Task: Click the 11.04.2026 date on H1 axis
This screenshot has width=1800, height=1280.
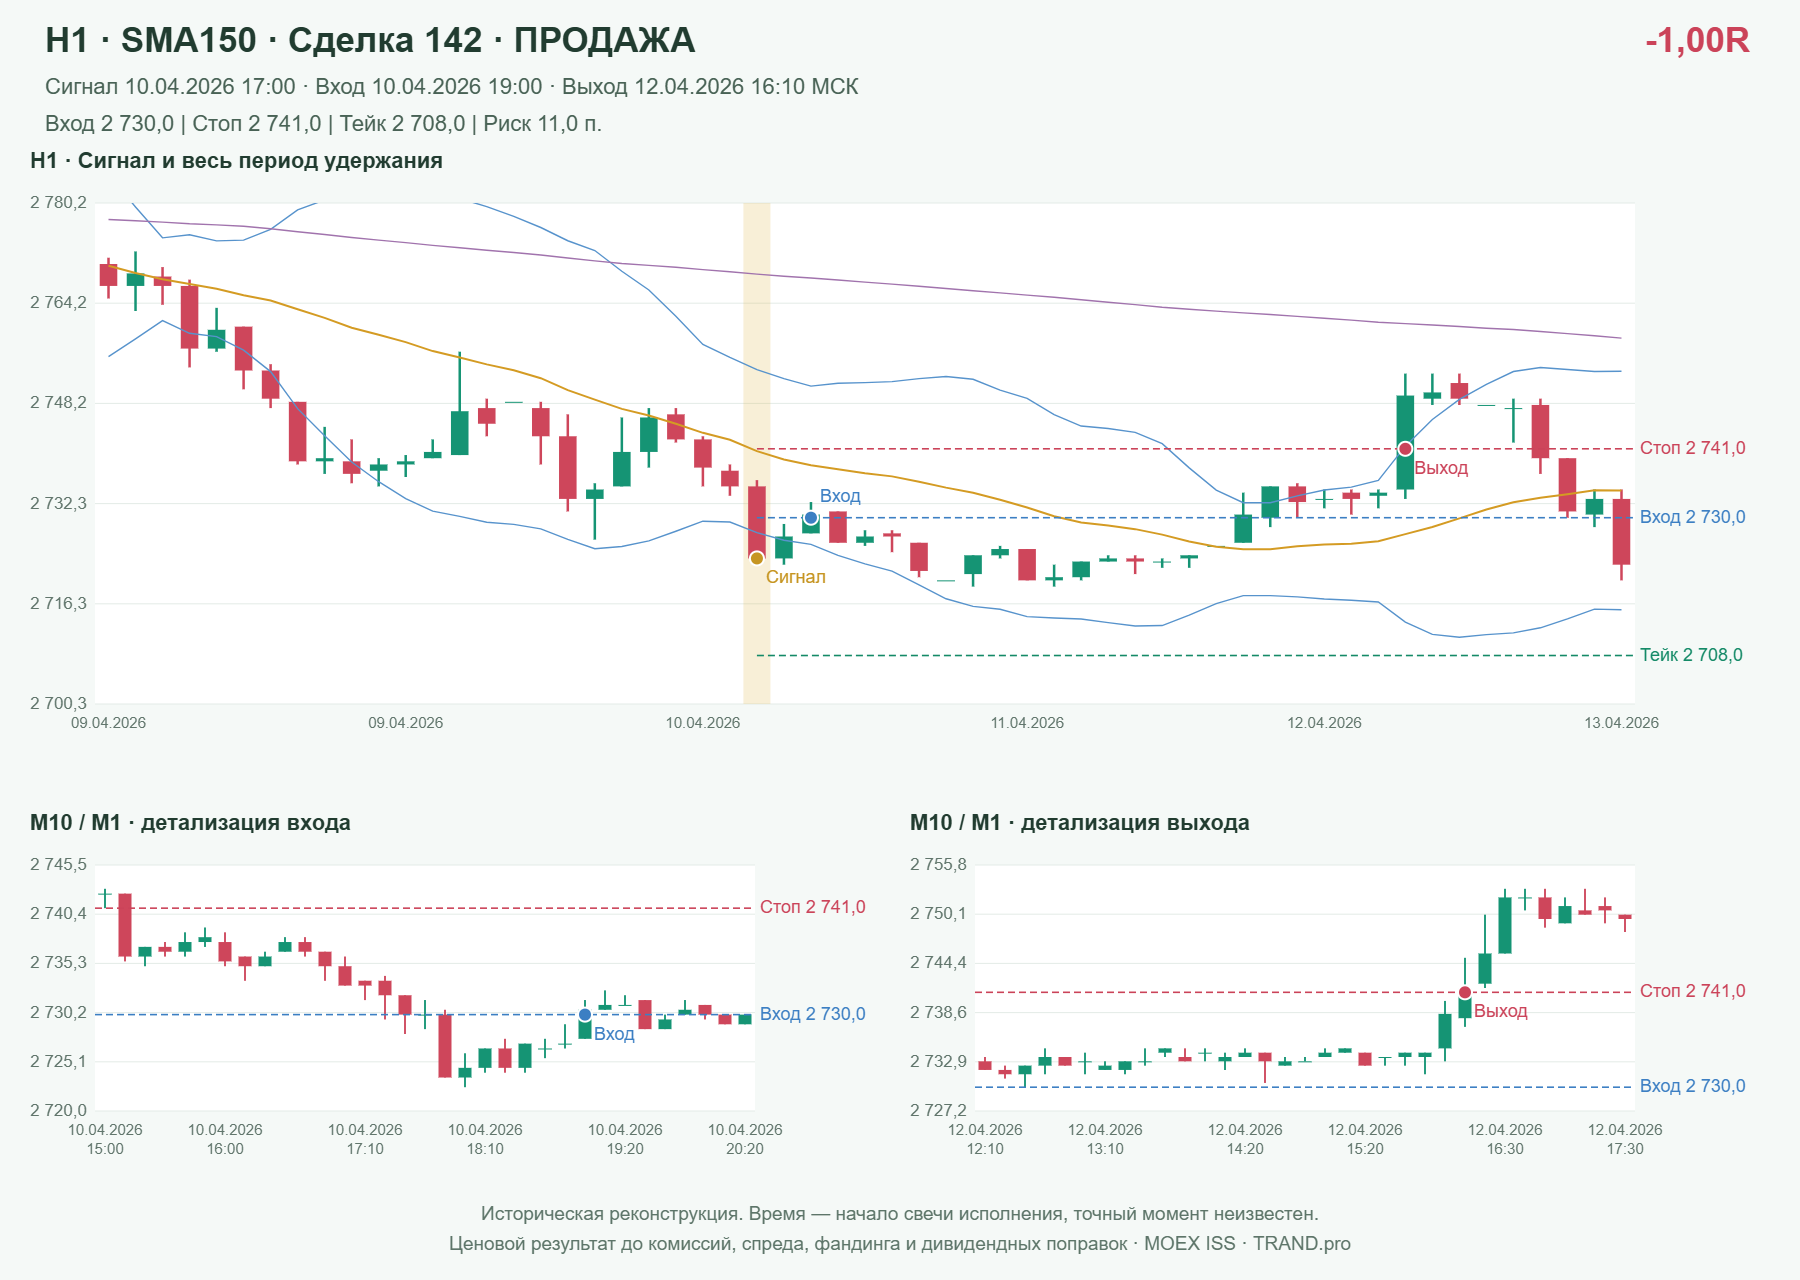Action: 1027,723
